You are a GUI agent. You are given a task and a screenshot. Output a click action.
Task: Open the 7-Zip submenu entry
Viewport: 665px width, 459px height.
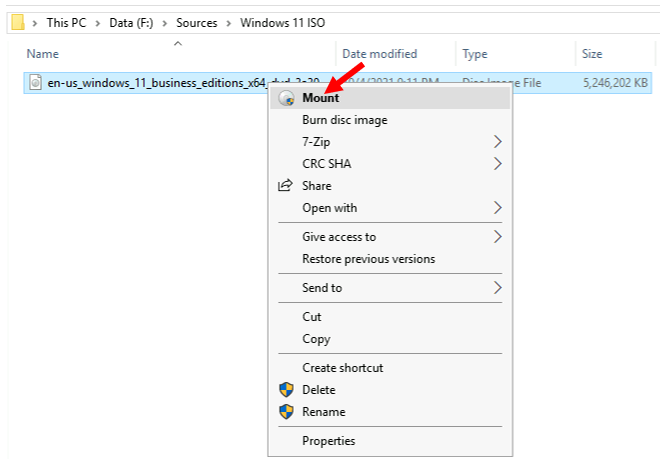tap(390, 142)
